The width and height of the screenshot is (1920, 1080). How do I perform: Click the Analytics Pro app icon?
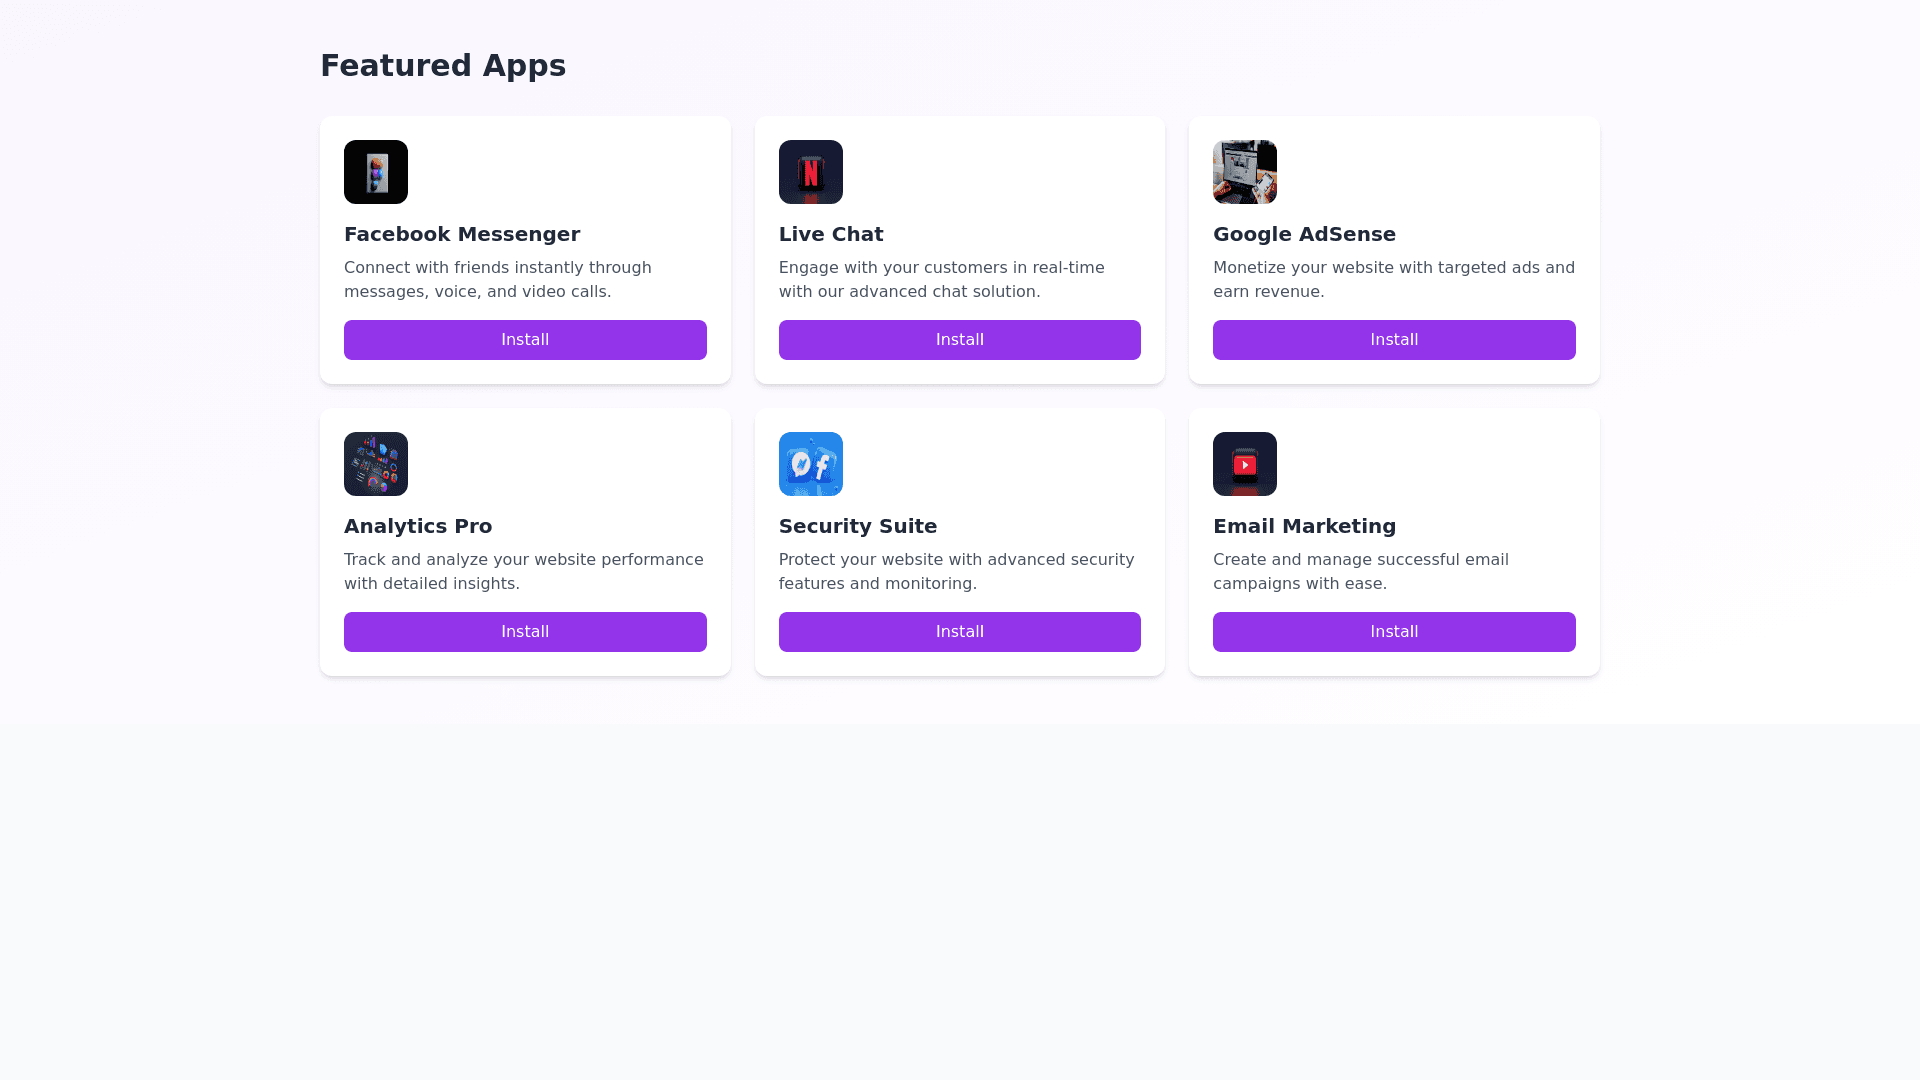coord(376,464)
